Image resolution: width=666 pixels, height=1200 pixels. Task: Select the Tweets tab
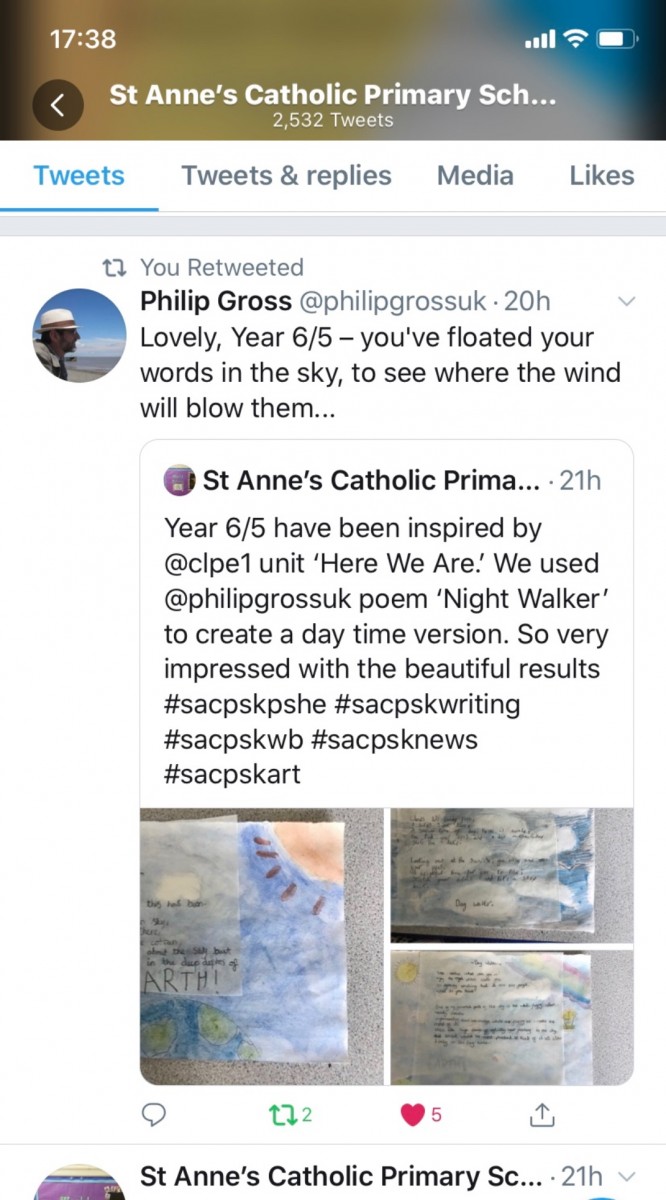point(79,176)
